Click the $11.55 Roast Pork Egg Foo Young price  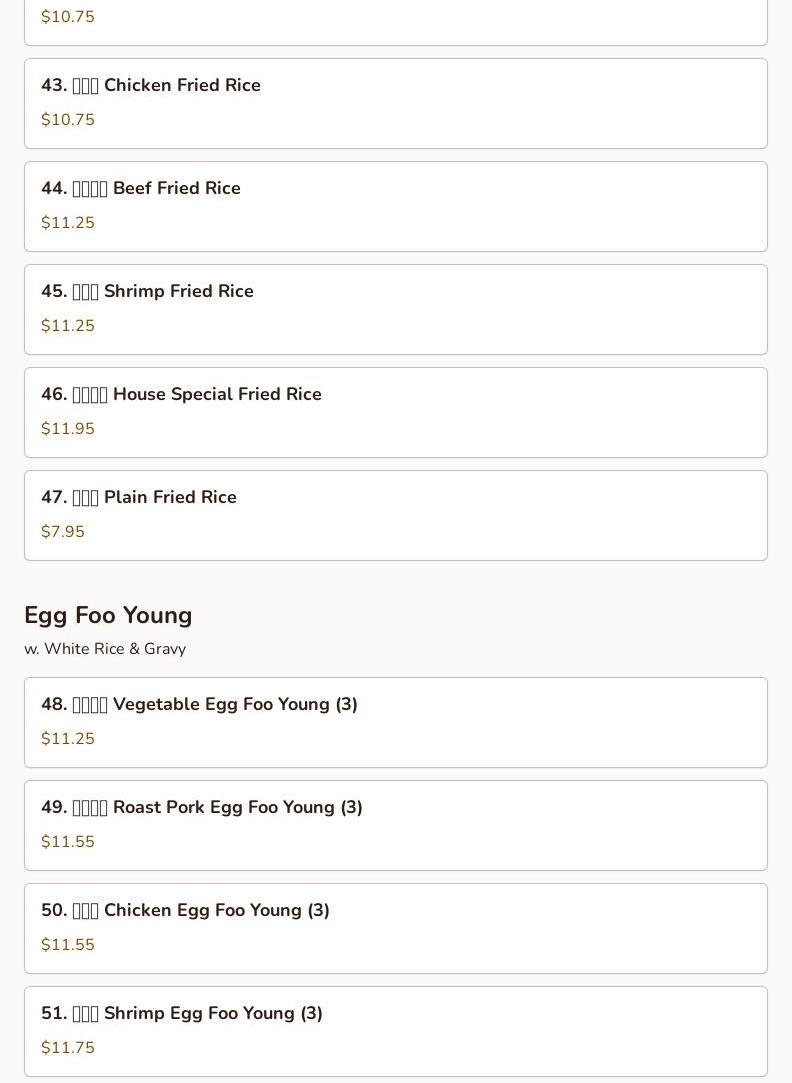pyautogui.click(x=68, y=842)
